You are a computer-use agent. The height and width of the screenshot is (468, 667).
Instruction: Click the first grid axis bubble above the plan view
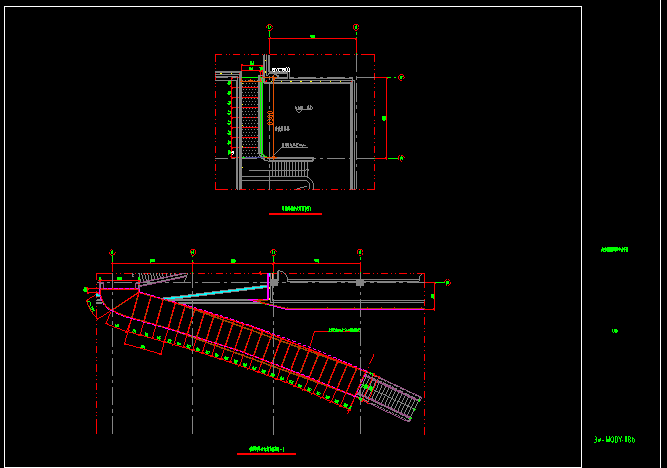269,27
